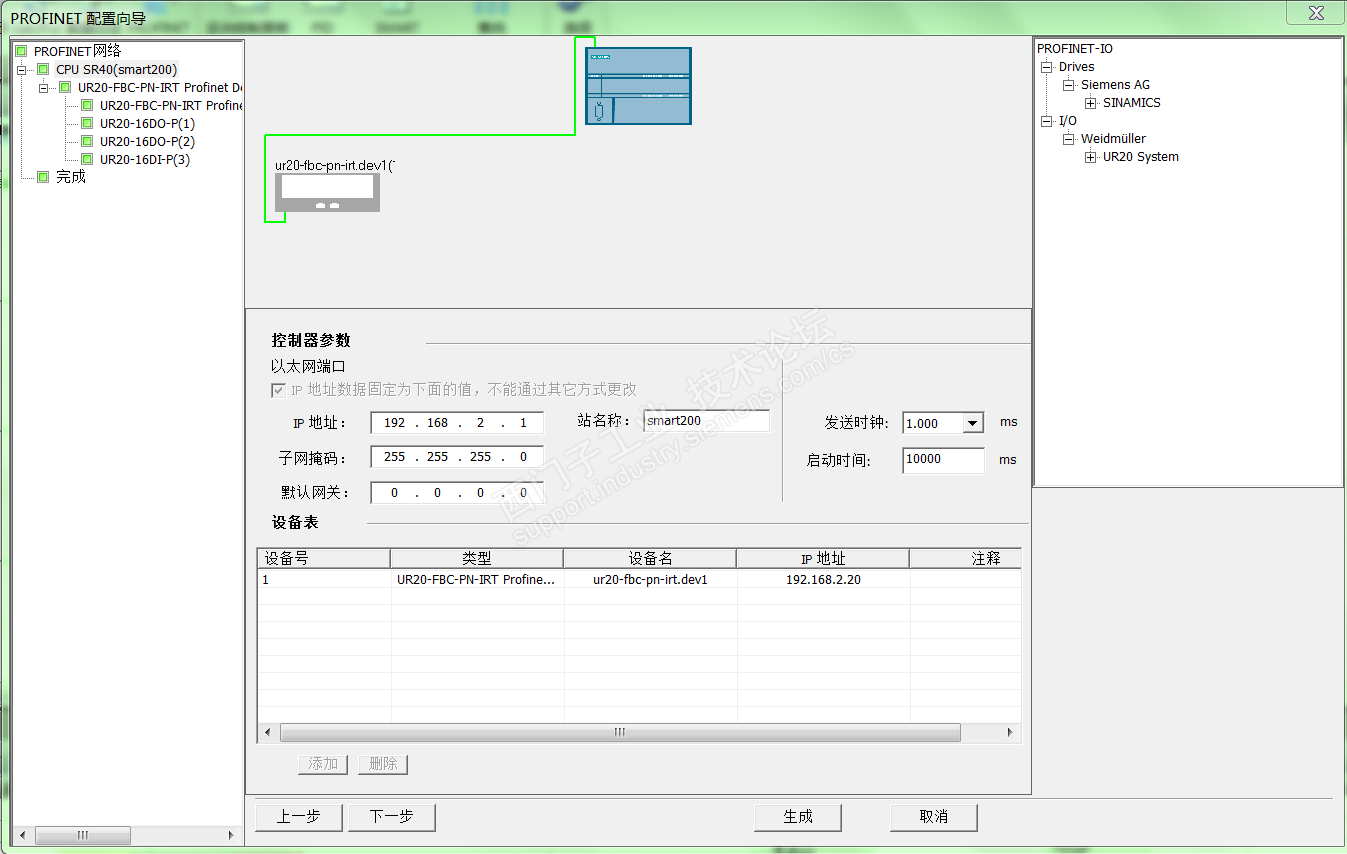Click the green status icon of CPU SR40(smart200)

click(43, 69)
